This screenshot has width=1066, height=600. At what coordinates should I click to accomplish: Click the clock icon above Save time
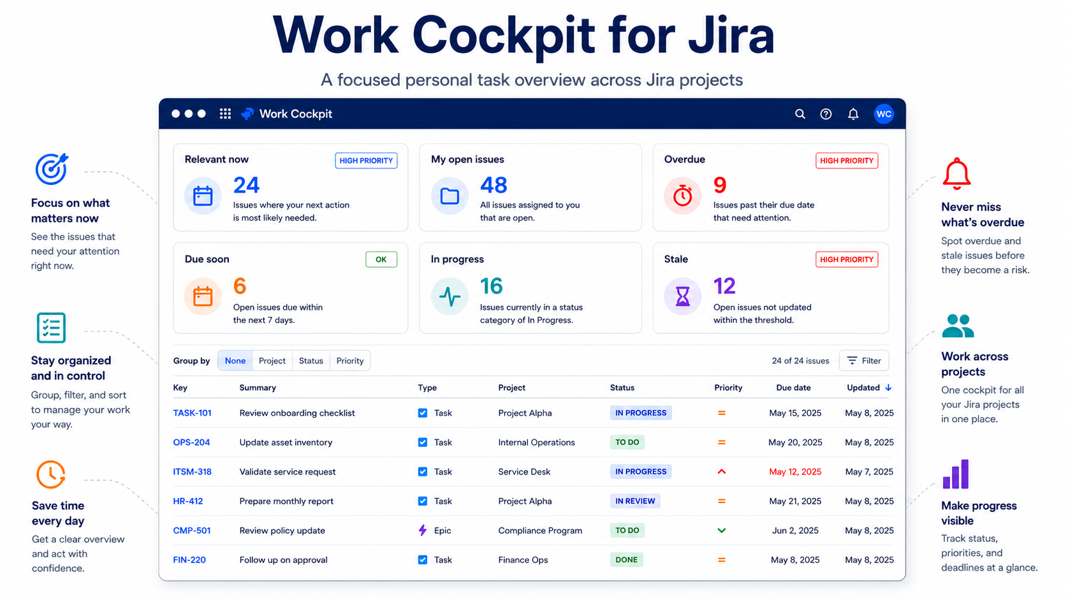click(51, 474)
